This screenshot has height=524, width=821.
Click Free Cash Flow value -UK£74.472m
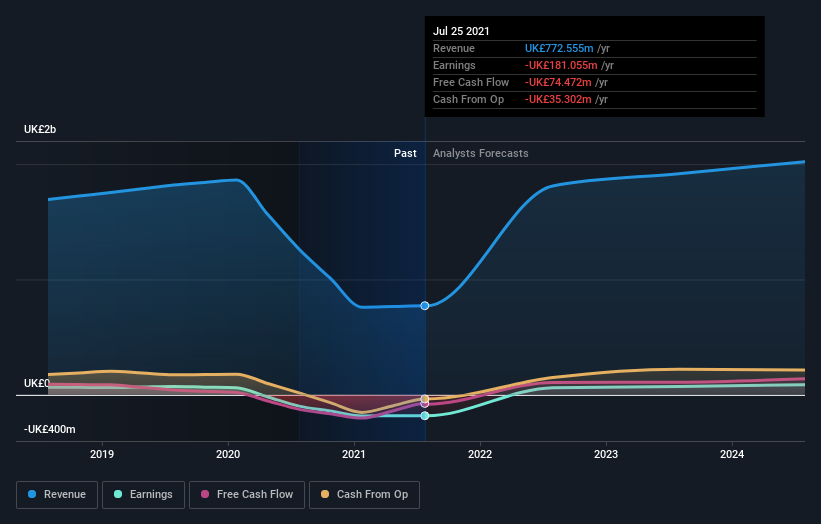558,82
